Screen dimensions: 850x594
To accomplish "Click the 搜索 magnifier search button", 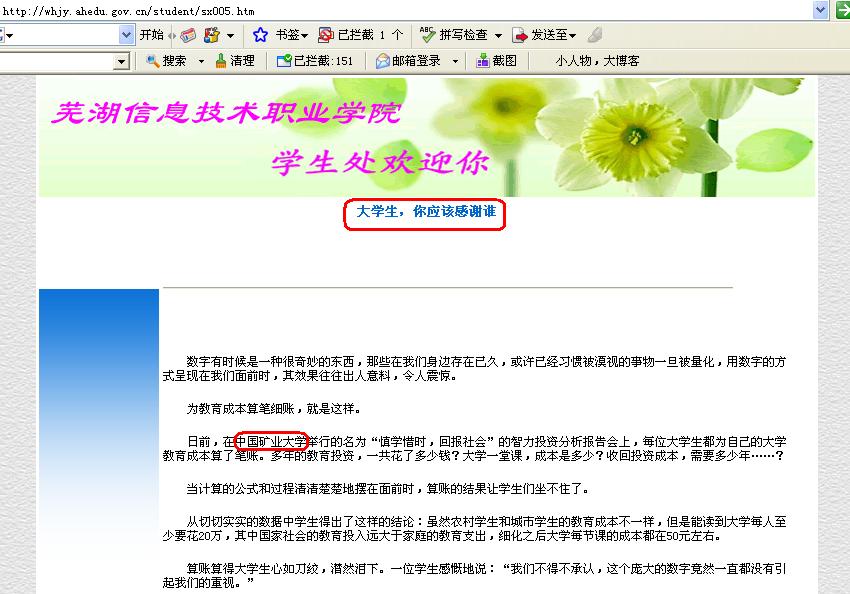I will [166, 61].
